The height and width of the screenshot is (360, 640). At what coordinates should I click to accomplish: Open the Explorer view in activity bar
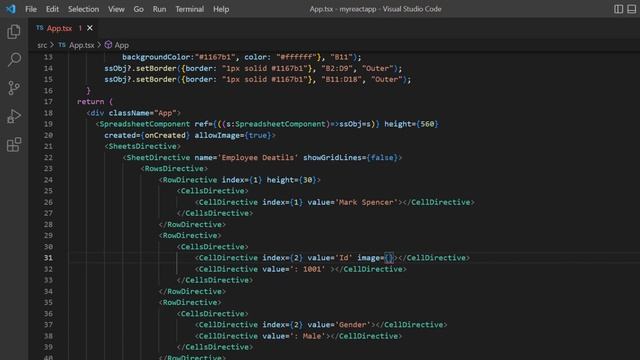click(14, 32)
